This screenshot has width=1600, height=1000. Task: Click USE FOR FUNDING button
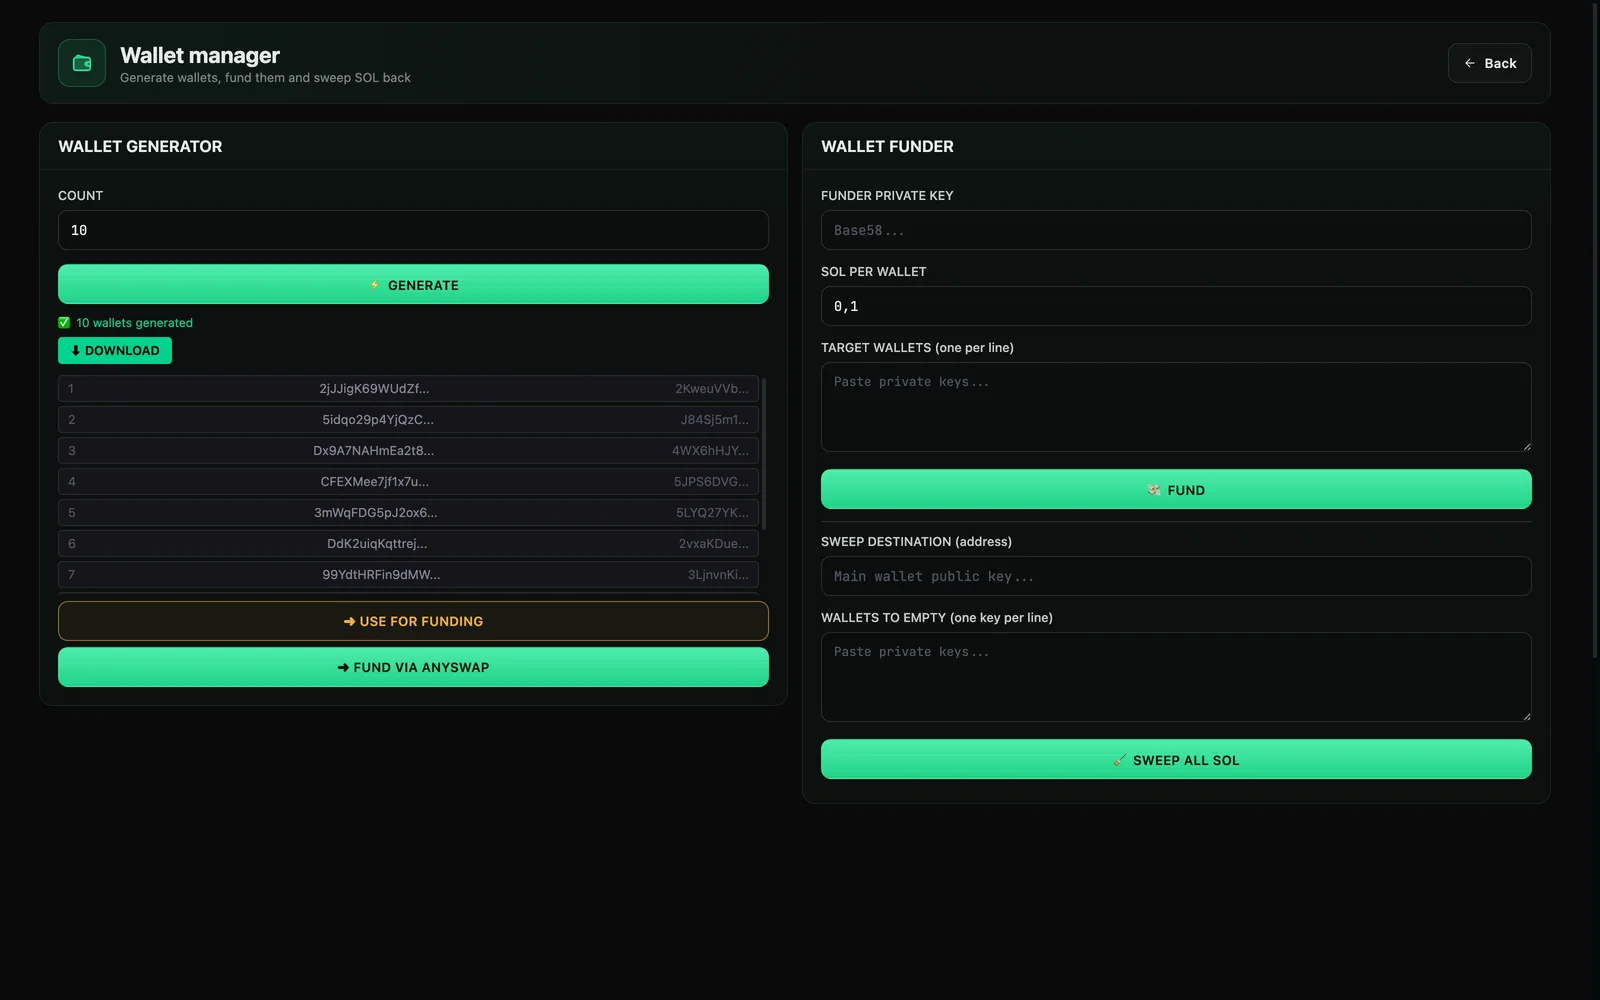pyautogui.click(x=413, y=621)
